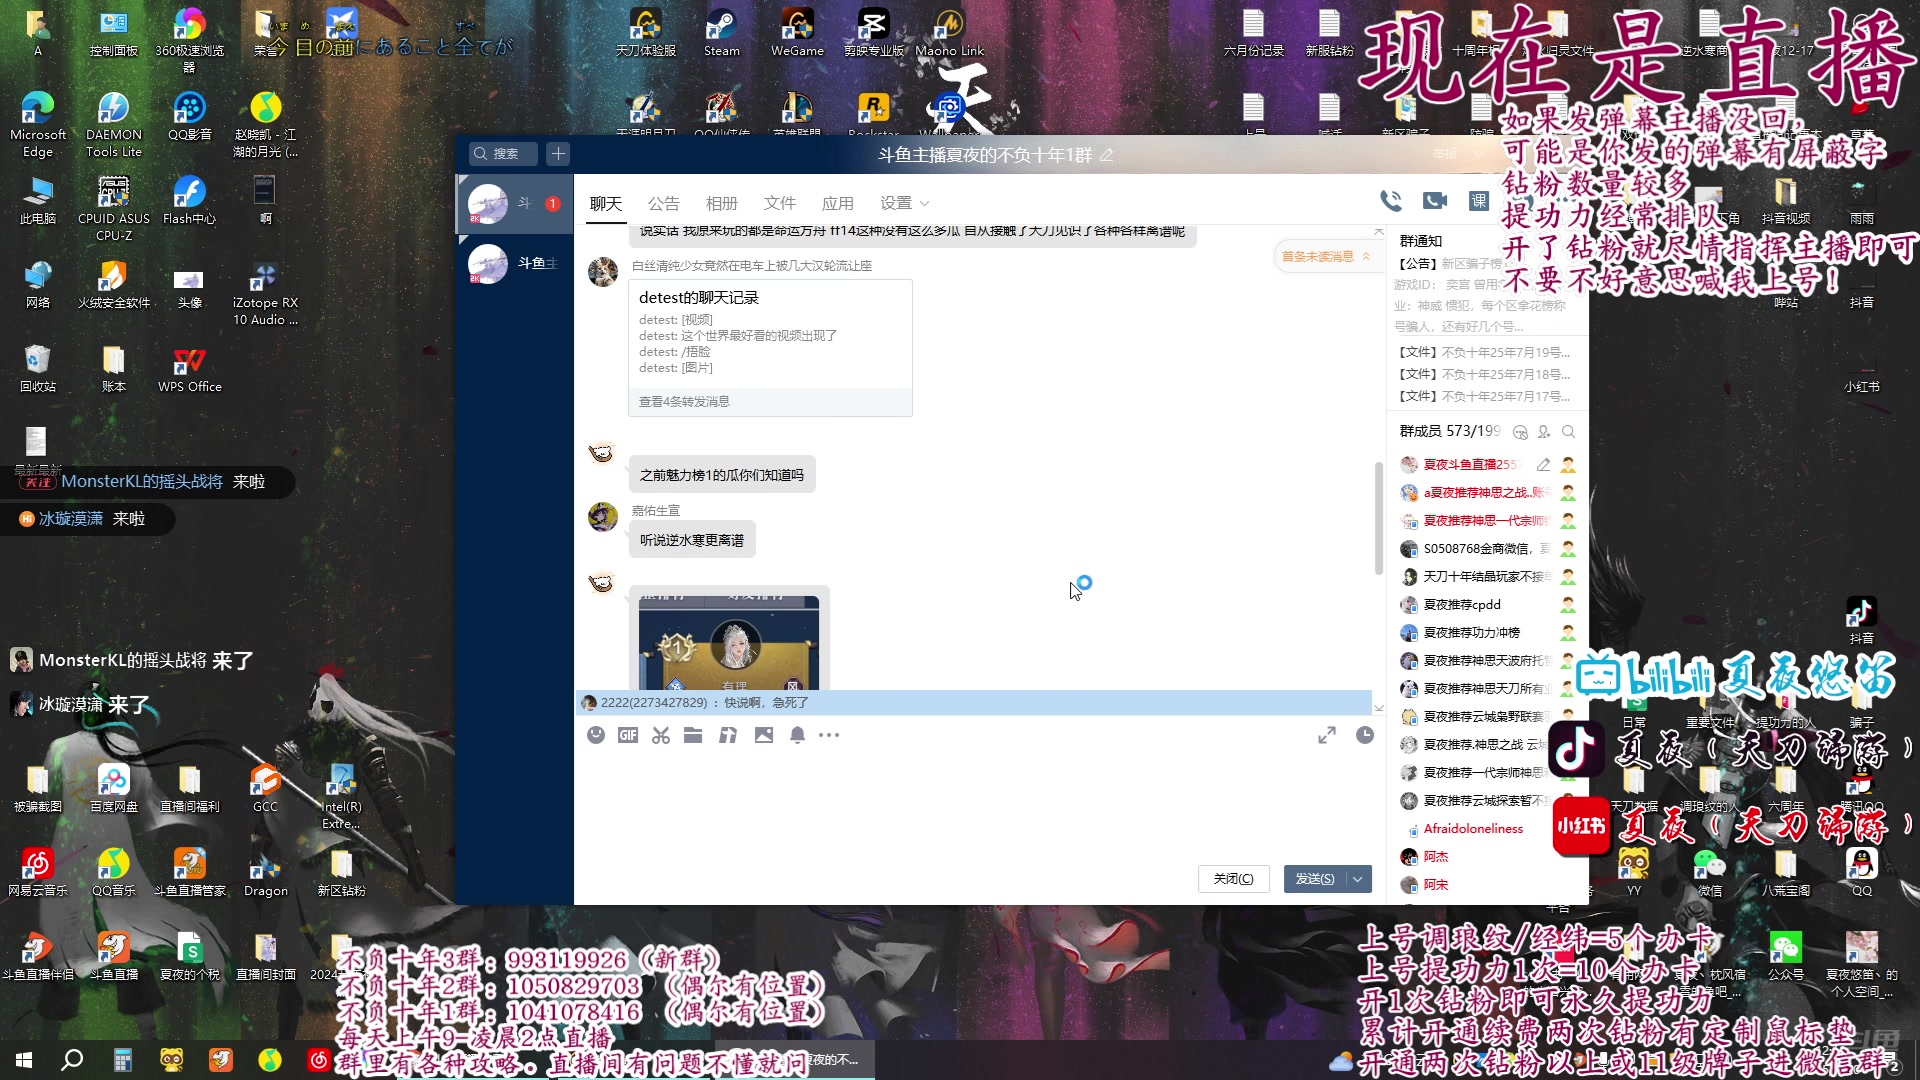Jump to 首条未读消息

[x=1317, y=257]
